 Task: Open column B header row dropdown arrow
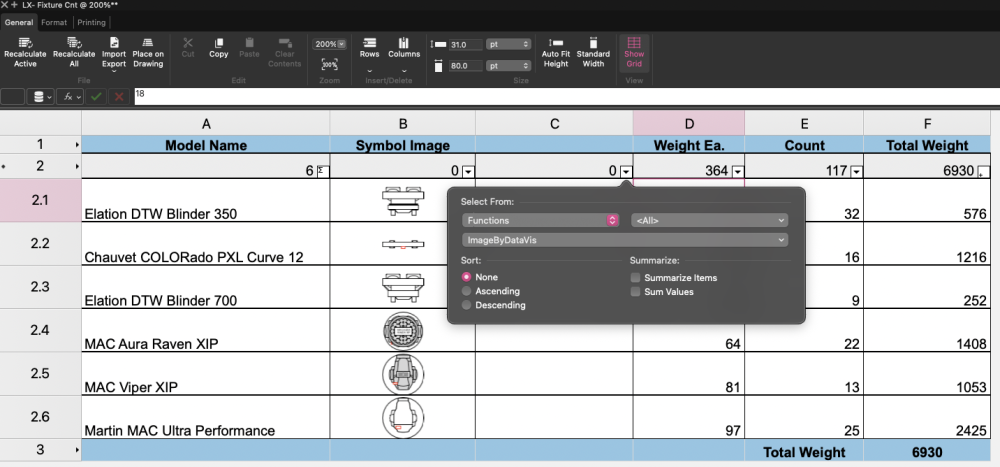469,171
